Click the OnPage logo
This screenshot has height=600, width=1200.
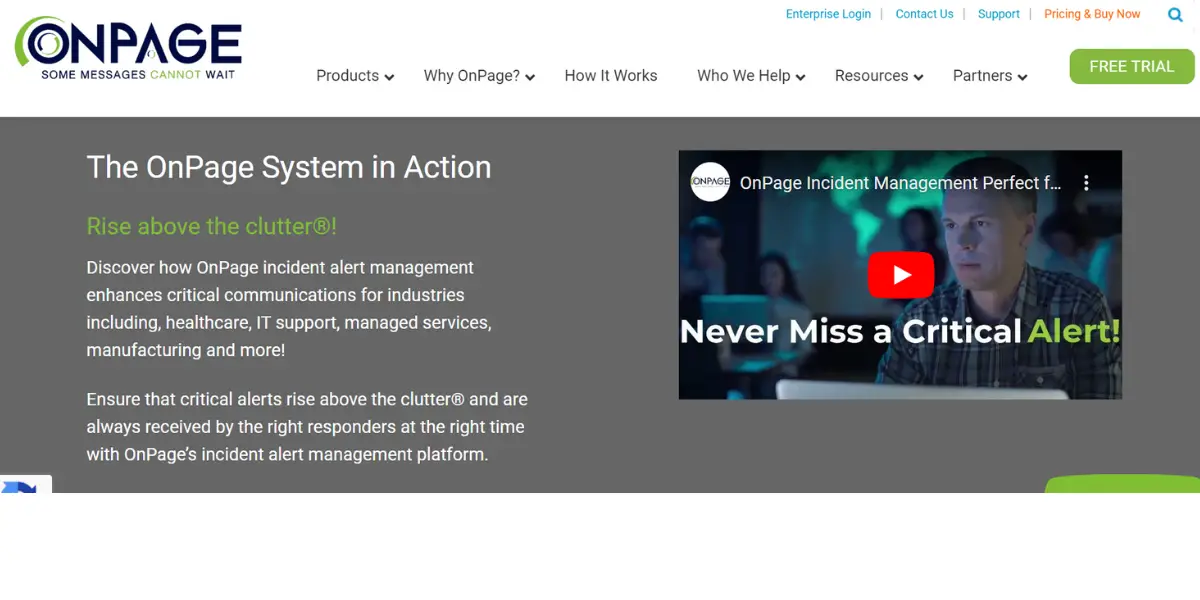(x=128, y=49)
